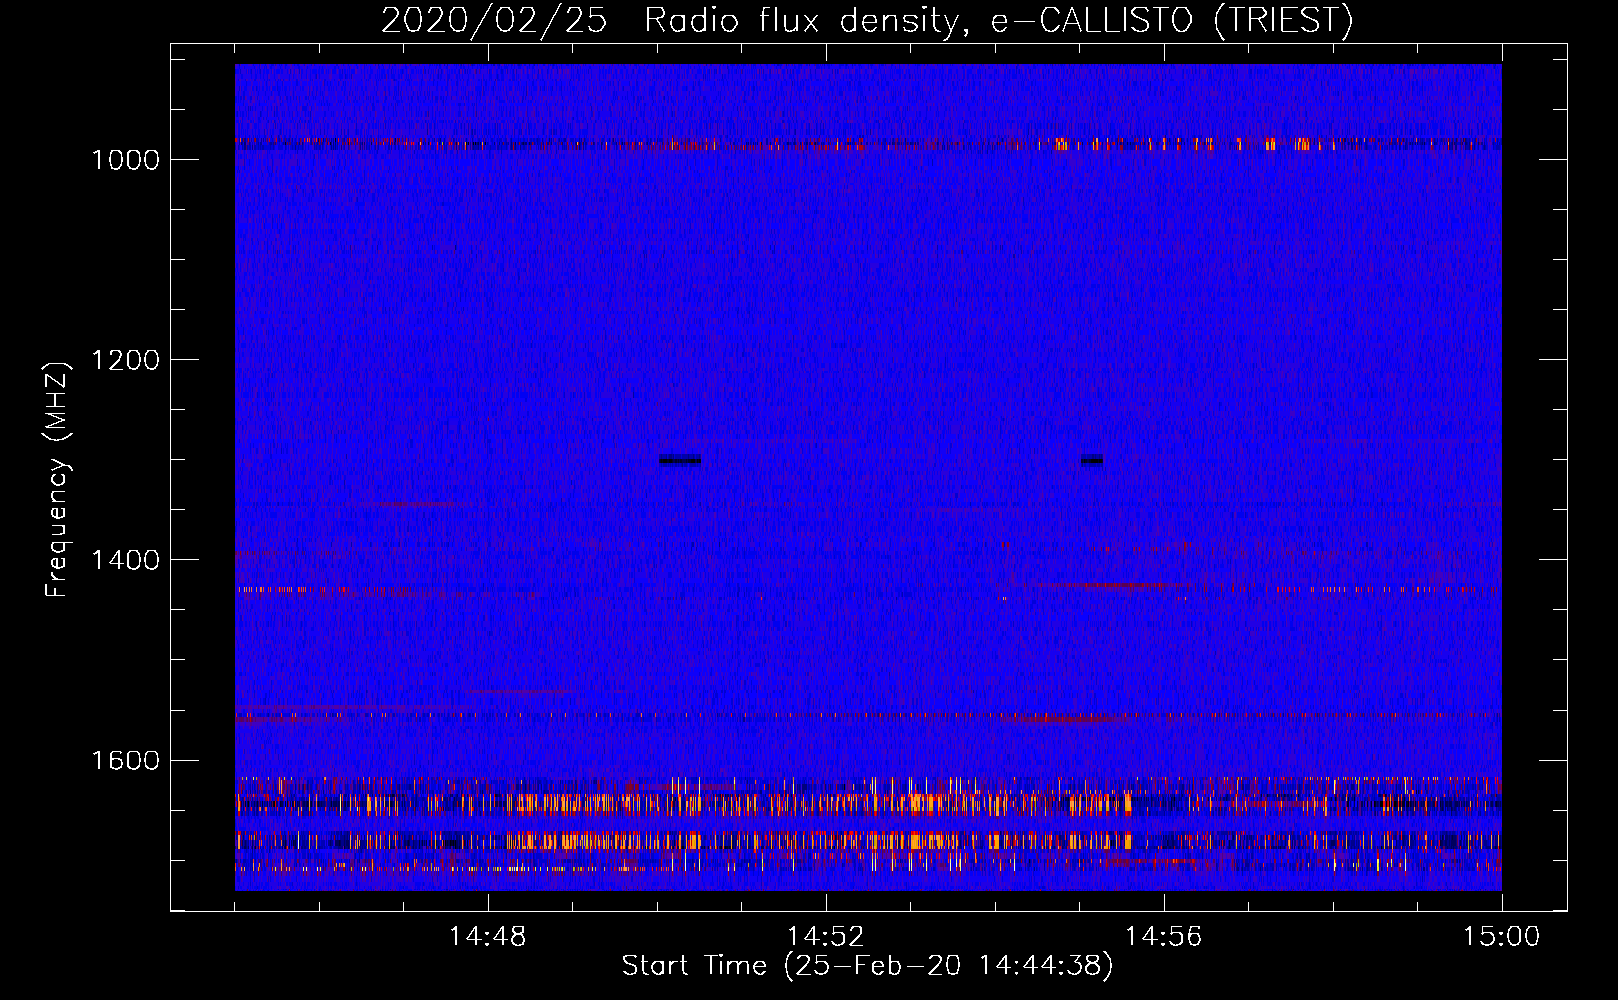Image resolution: width=1618 pixels, height=1000 pixels.
Task: Click the 14:52 time axis label
Action: pyautogui.click(x=826, y=937)
